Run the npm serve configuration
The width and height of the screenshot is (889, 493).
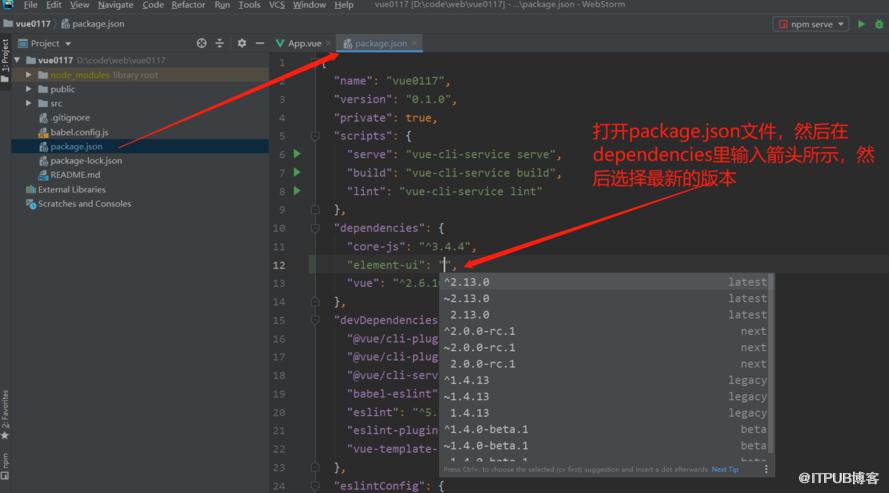[x=861, y=24]
